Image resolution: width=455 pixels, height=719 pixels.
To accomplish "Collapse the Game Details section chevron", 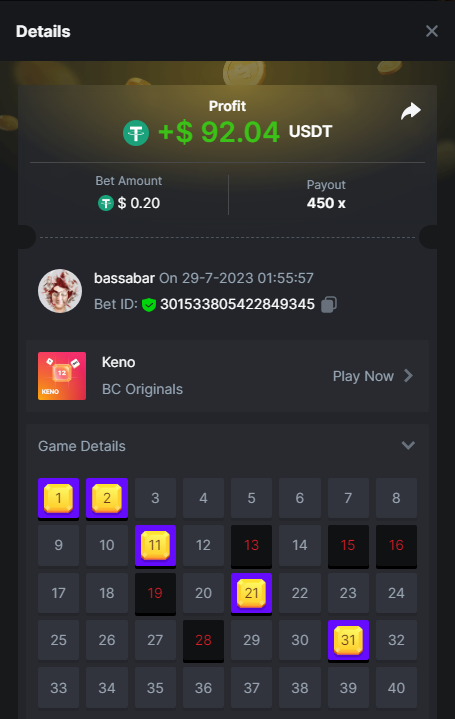I will click(x=408, y=446).
